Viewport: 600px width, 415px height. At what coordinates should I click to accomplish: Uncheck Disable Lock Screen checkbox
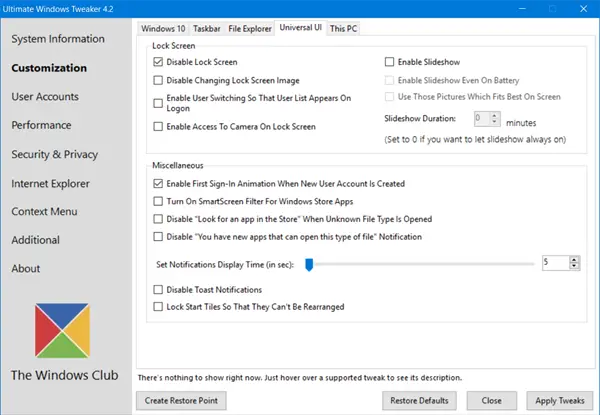158,62
